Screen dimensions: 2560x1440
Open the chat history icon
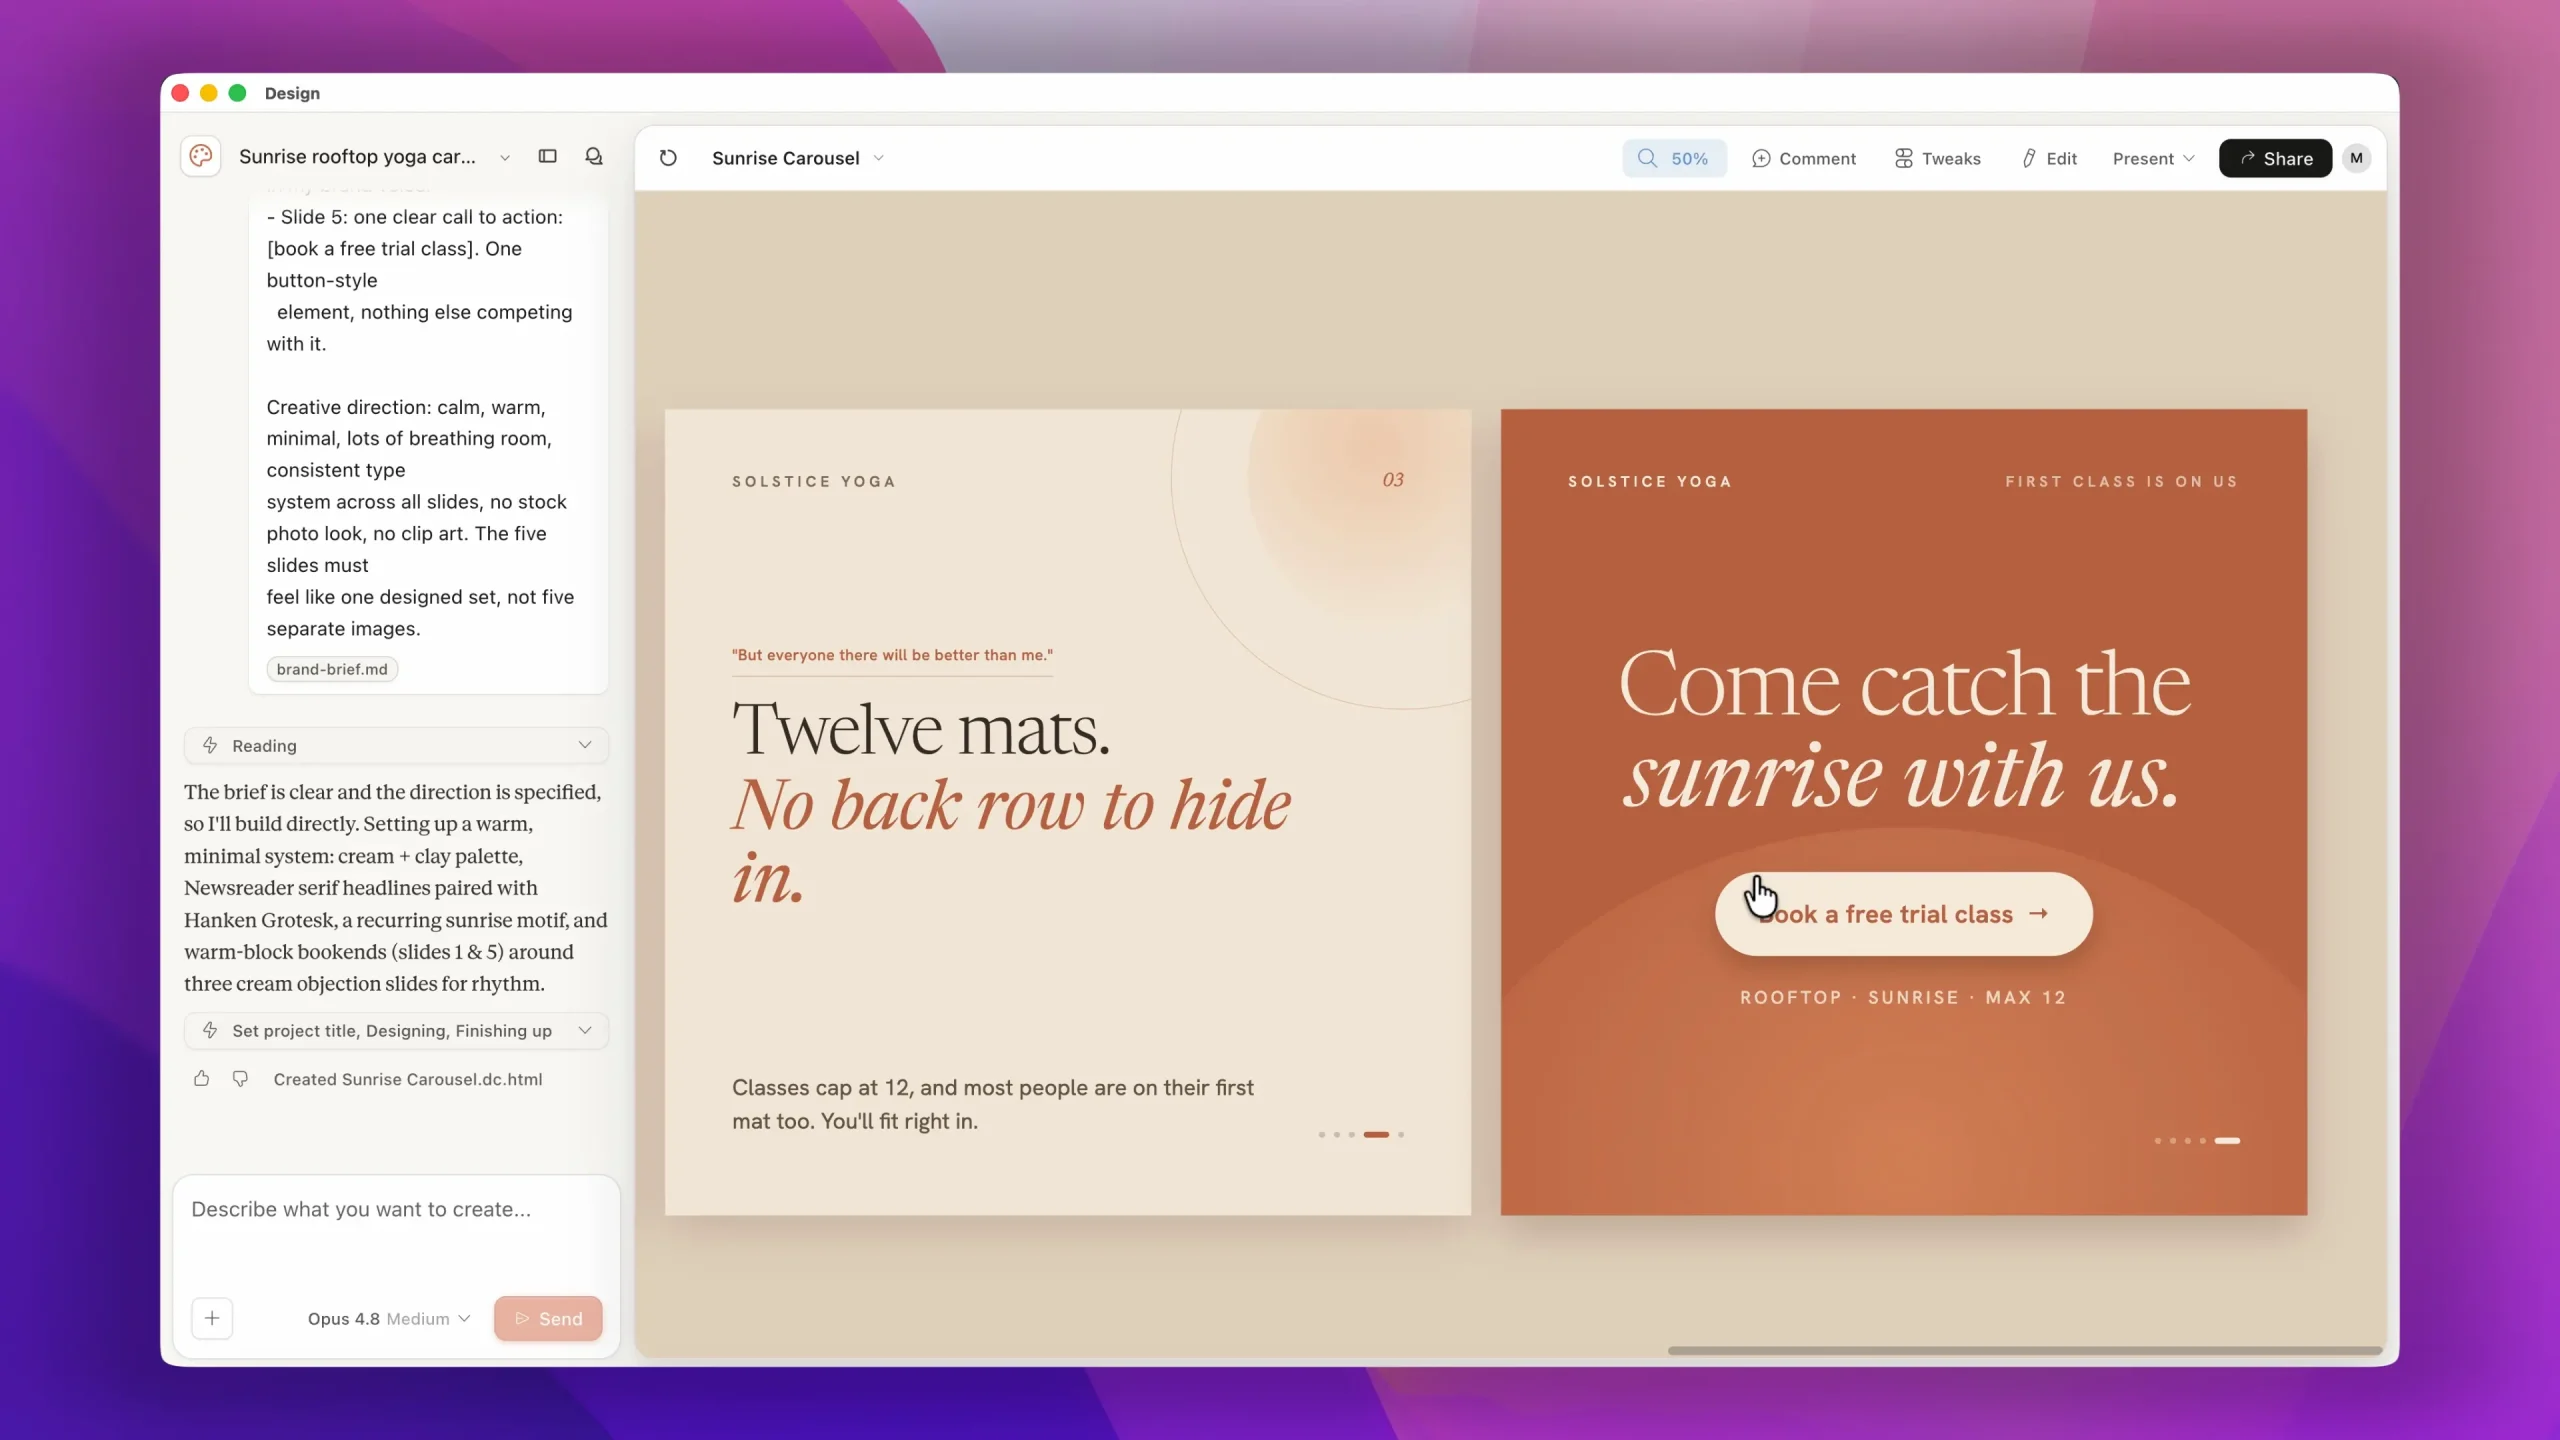[x=594, y=156]
